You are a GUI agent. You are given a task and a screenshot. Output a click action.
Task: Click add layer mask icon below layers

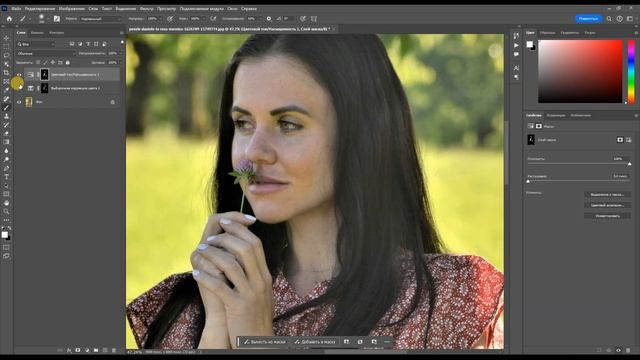(78, 350)
